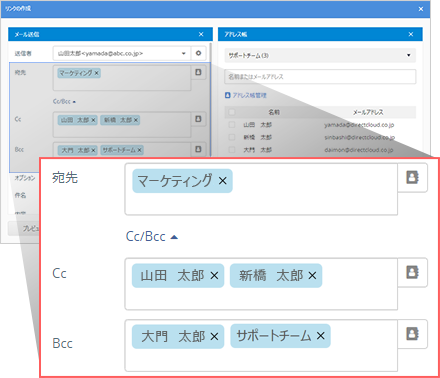440x378 pixels.
Task: Click small Bcc address book icon in メール送信 panel
Action: pyautogui.click(x=198, y=149)
